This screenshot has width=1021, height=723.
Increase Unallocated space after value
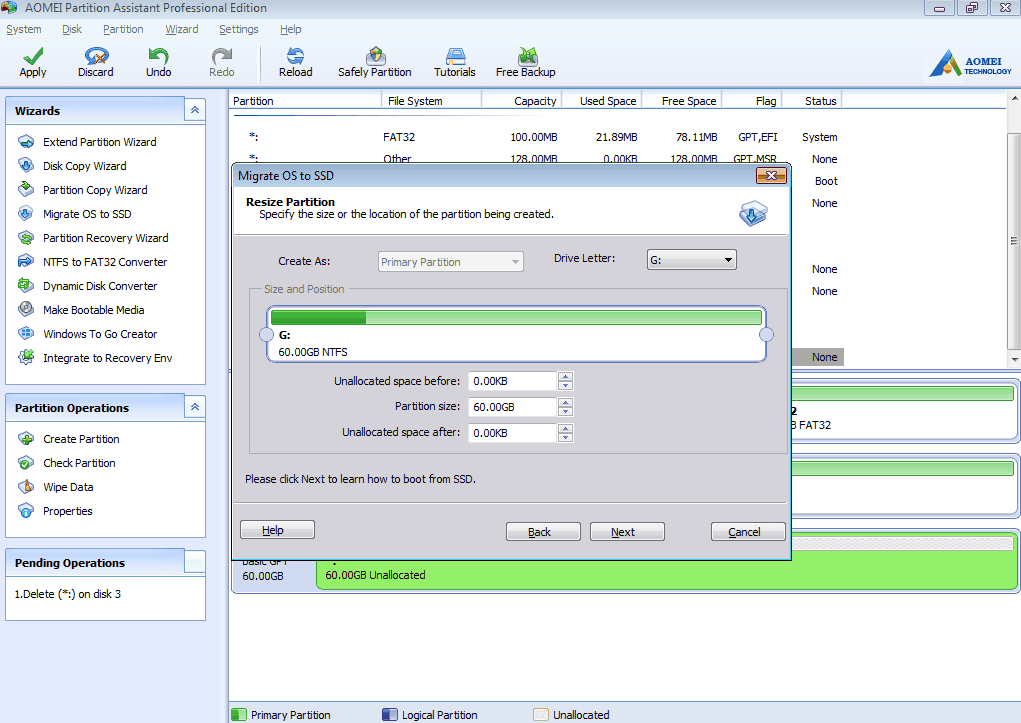(x=566, y=429)
